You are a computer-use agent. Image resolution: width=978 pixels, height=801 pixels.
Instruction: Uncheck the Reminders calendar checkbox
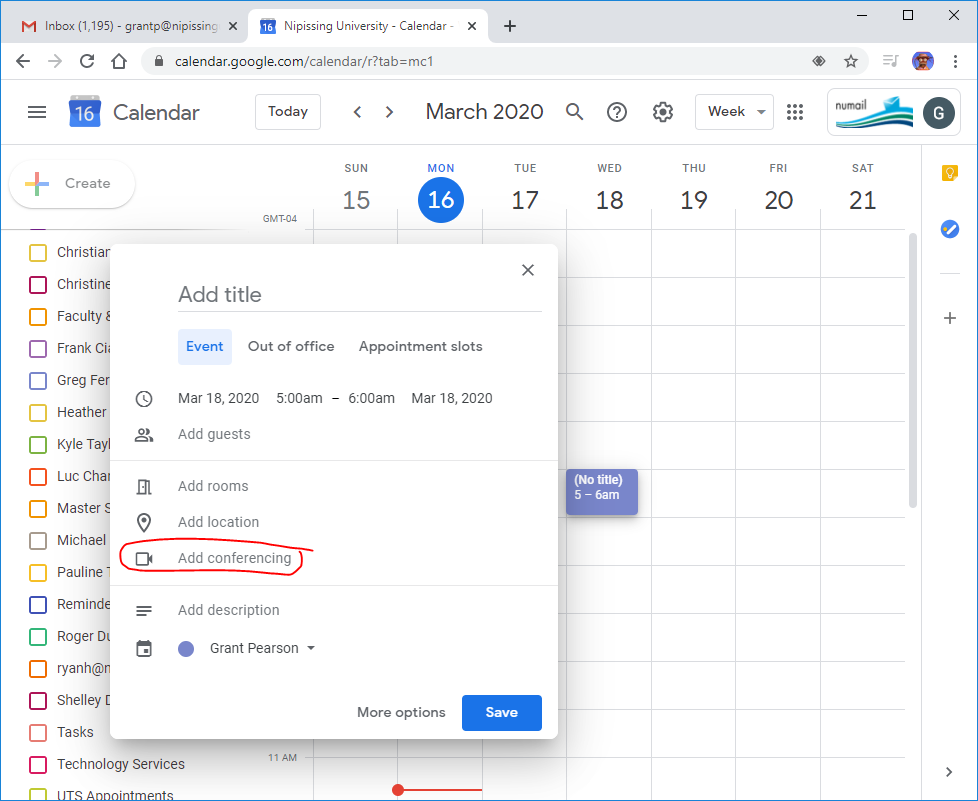tap(38, 604)
